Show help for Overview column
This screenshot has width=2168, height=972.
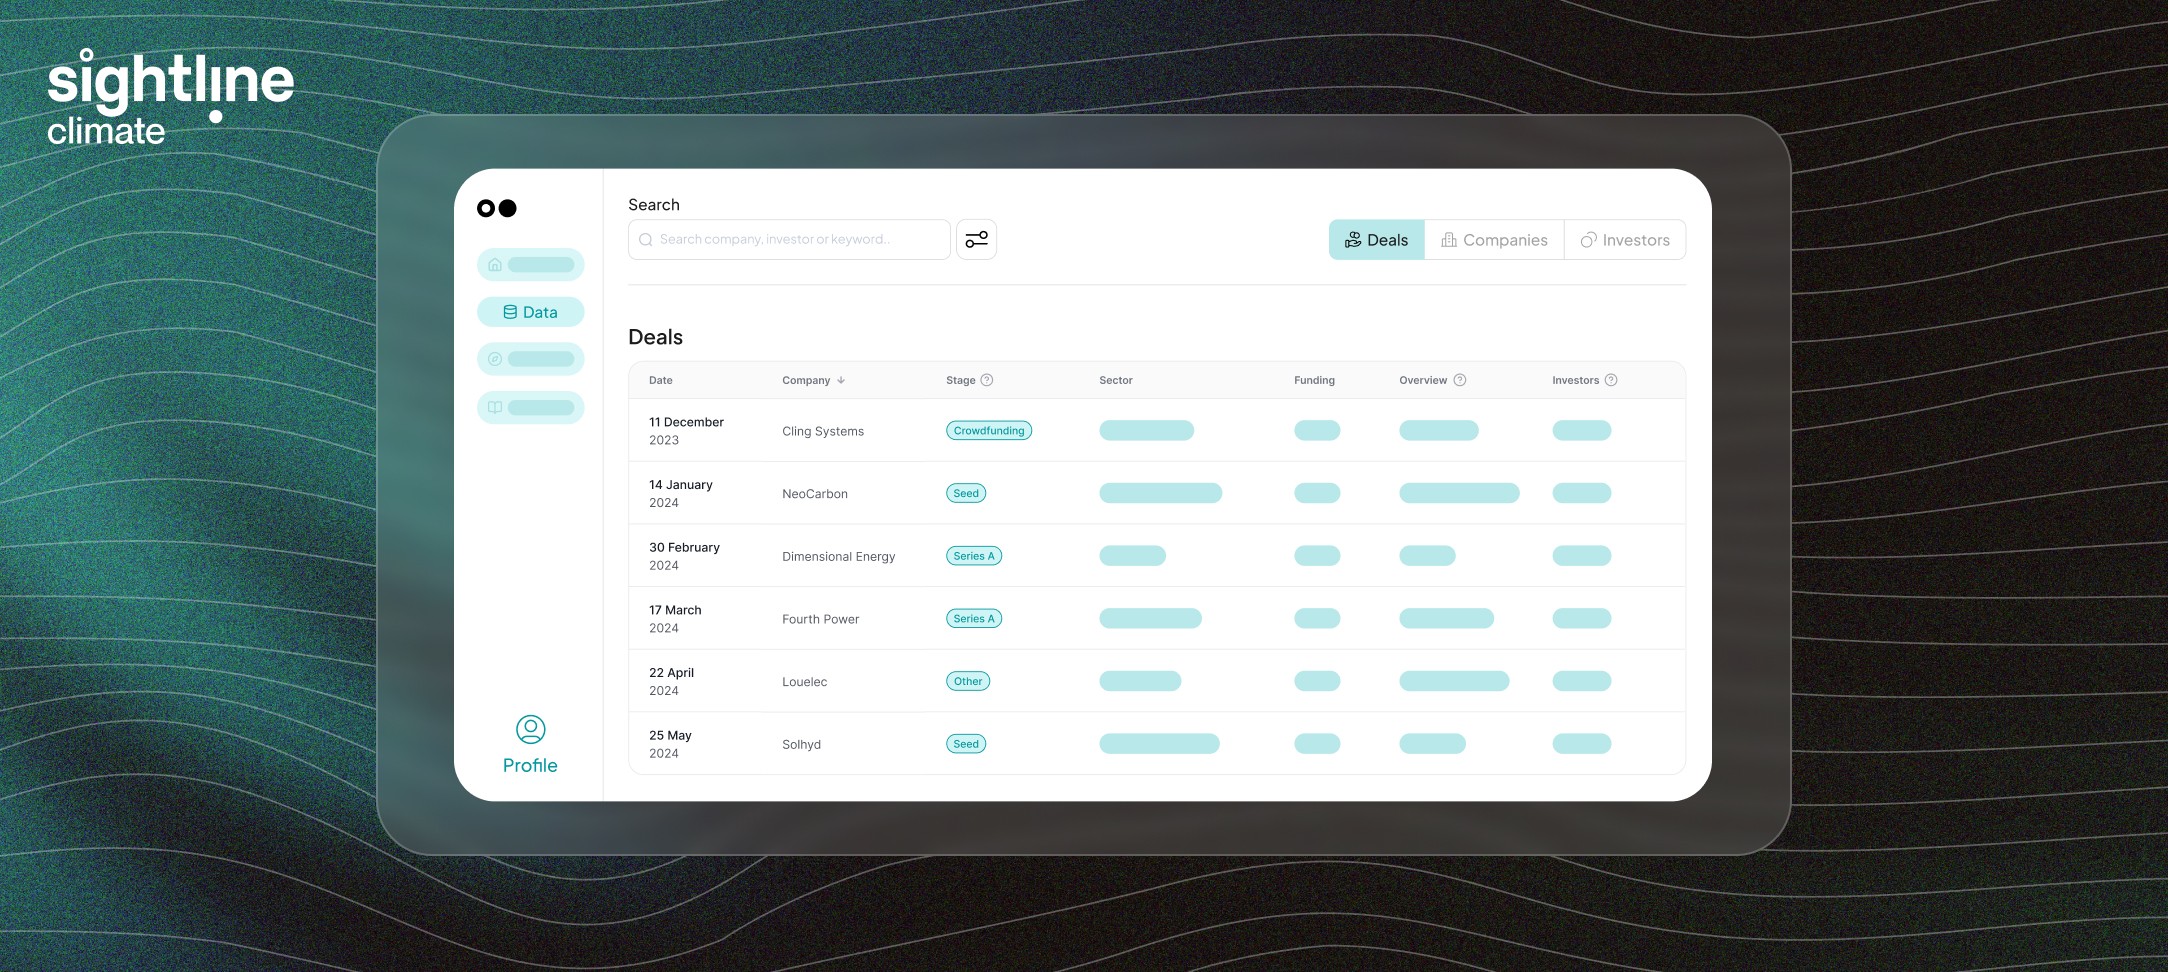1460,380
